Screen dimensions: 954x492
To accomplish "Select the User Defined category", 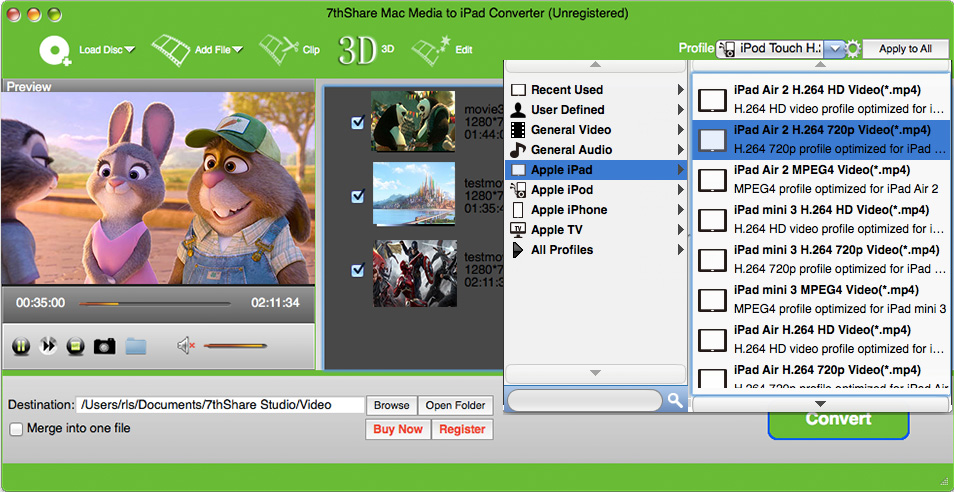I will (596, 110).
